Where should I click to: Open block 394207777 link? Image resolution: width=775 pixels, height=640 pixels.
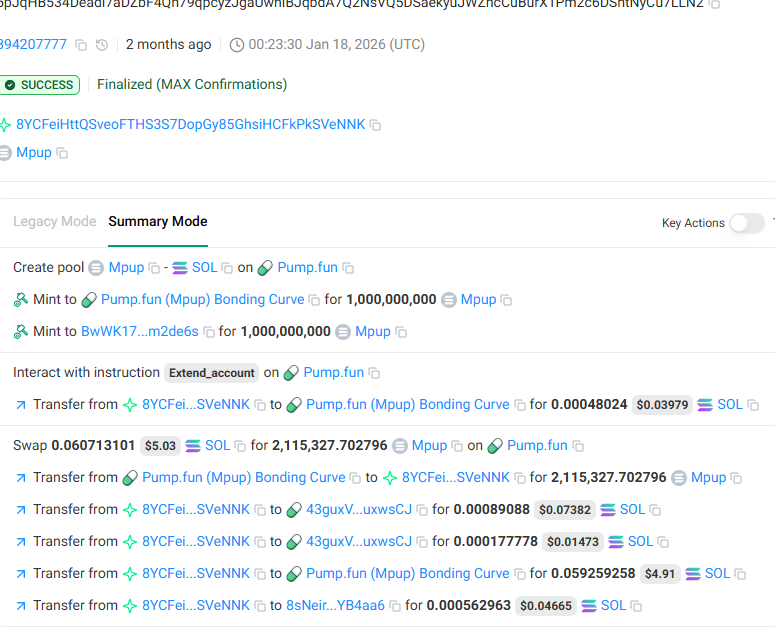click(33, 44)
